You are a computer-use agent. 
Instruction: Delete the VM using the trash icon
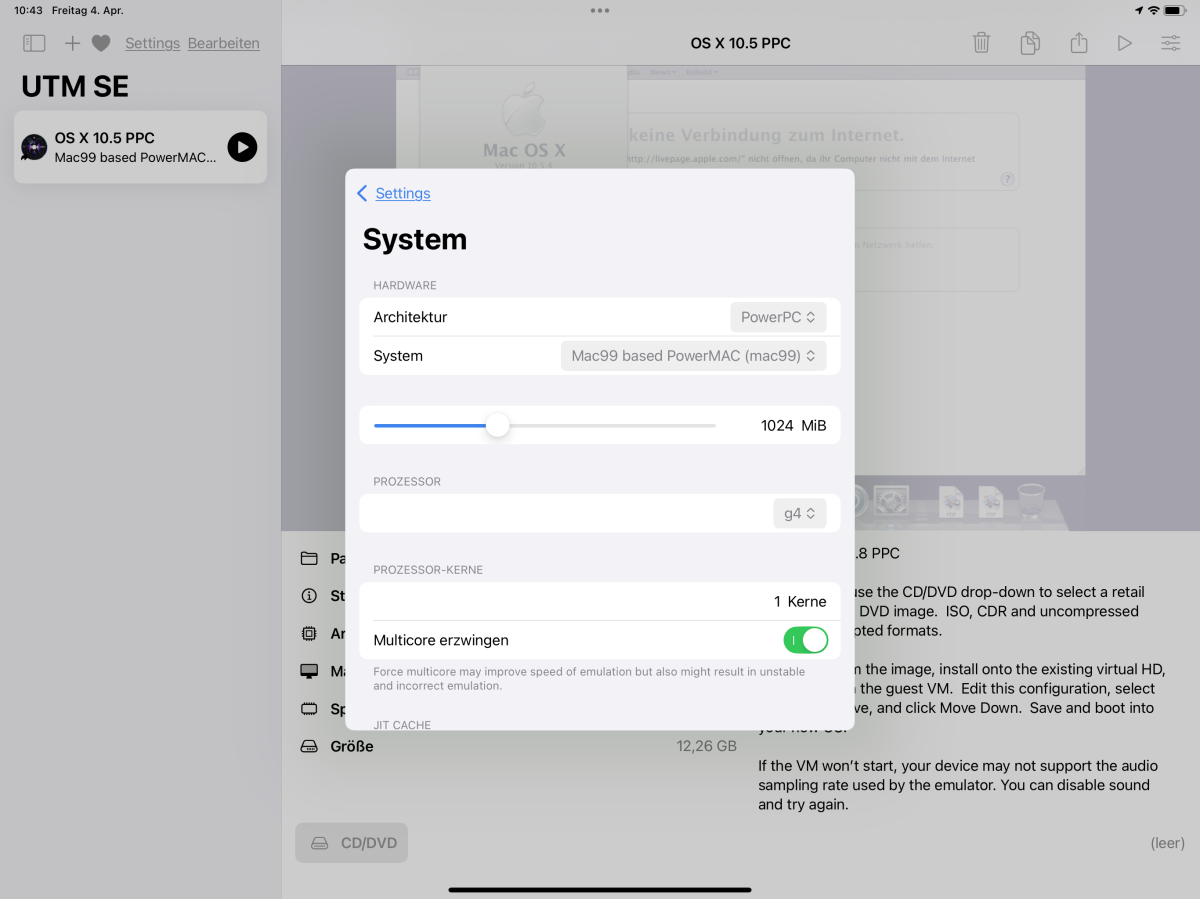[981, 43]
